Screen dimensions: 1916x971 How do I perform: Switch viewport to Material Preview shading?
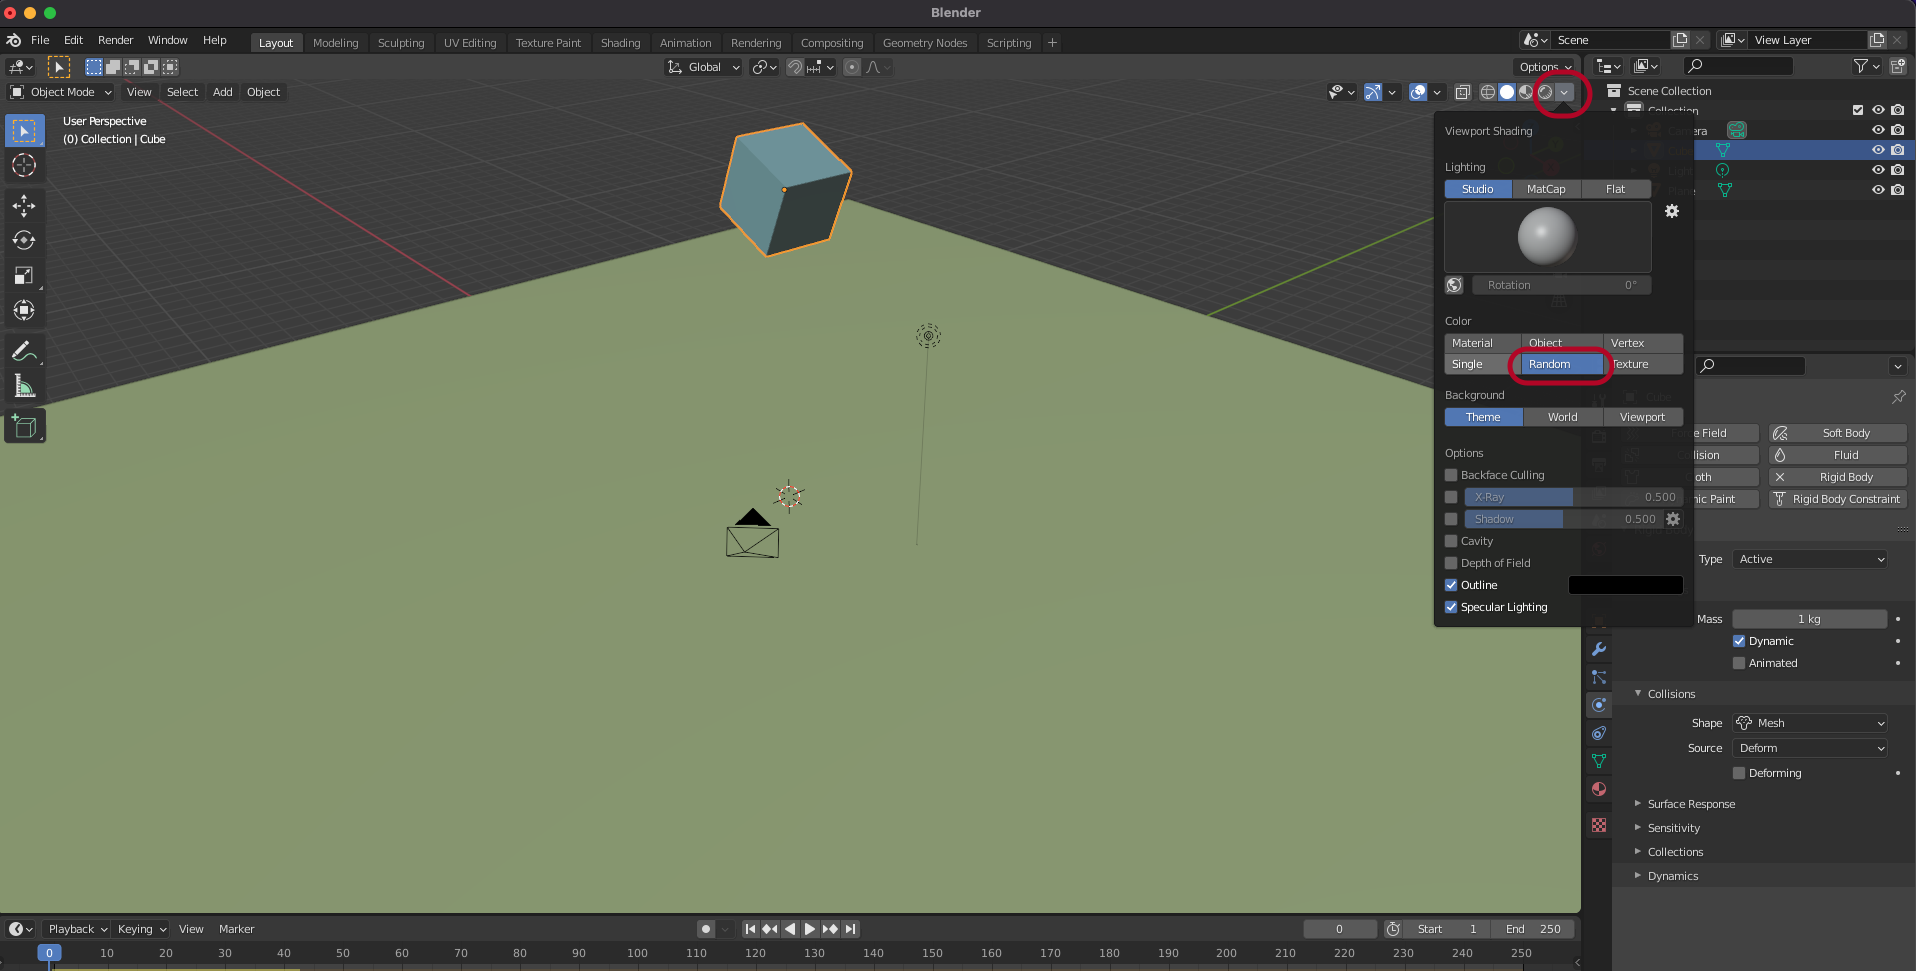pyautogui.click(x=1526, y=92)
